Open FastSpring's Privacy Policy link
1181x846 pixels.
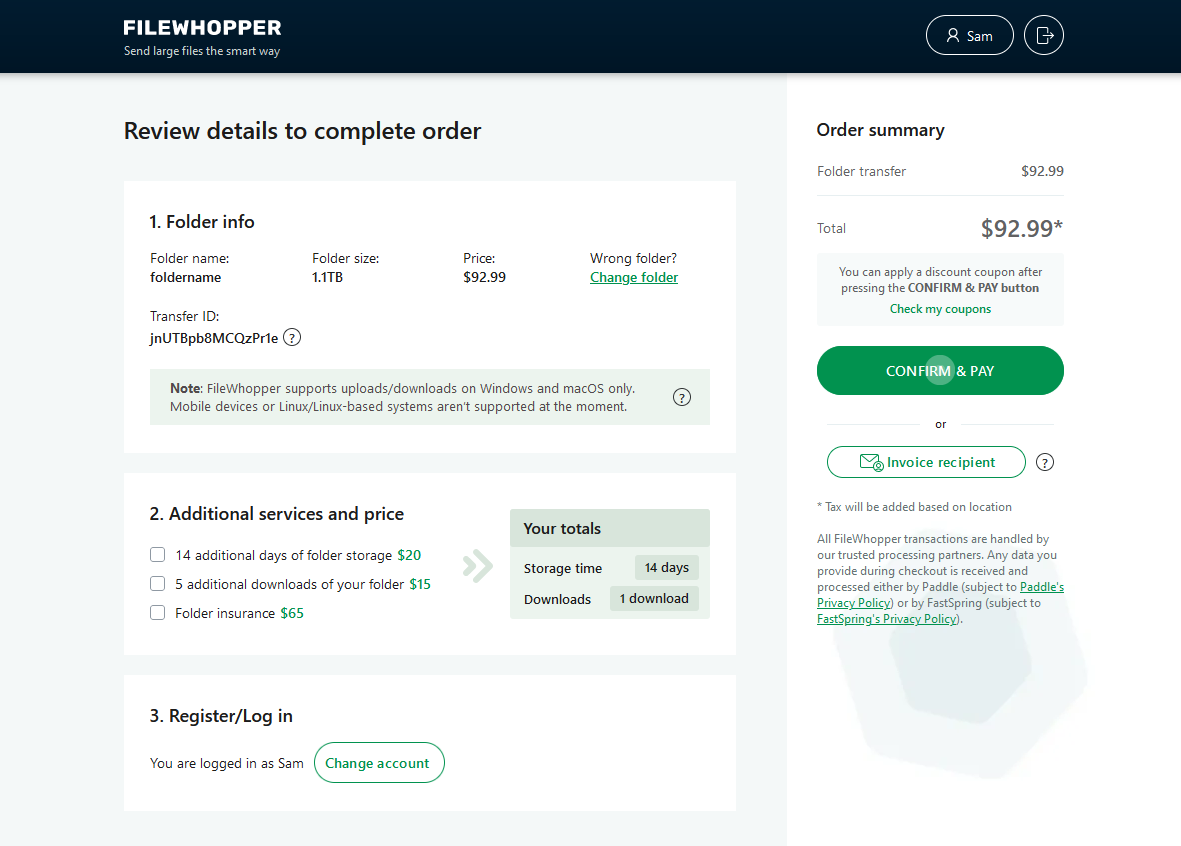coord(888,618)
